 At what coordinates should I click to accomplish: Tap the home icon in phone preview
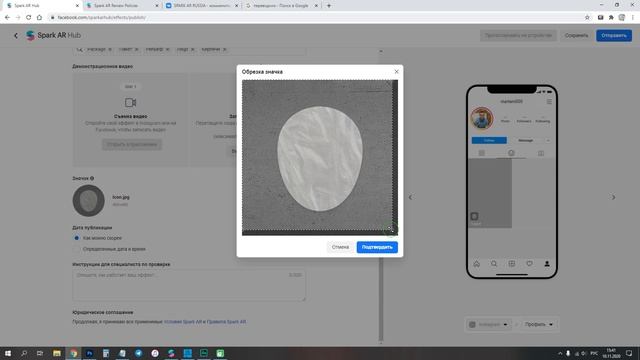(476, 264)
